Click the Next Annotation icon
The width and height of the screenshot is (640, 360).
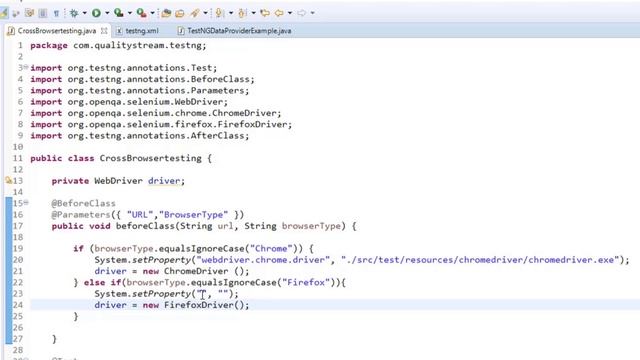point(219,13)
